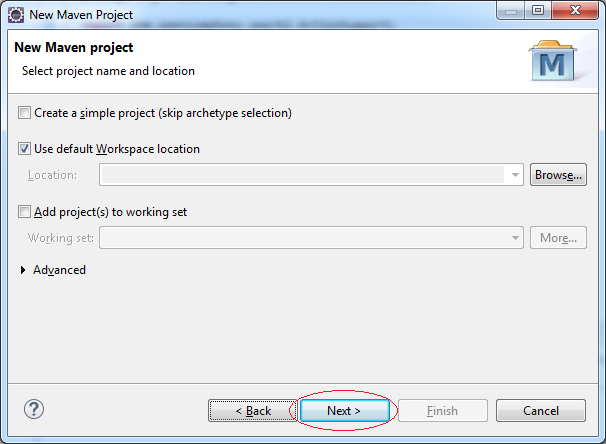Image resolution: width=606 pixels, height=444 pixels.
Task: Click the Eclipse icon in title bar
Action: point(16,15)
